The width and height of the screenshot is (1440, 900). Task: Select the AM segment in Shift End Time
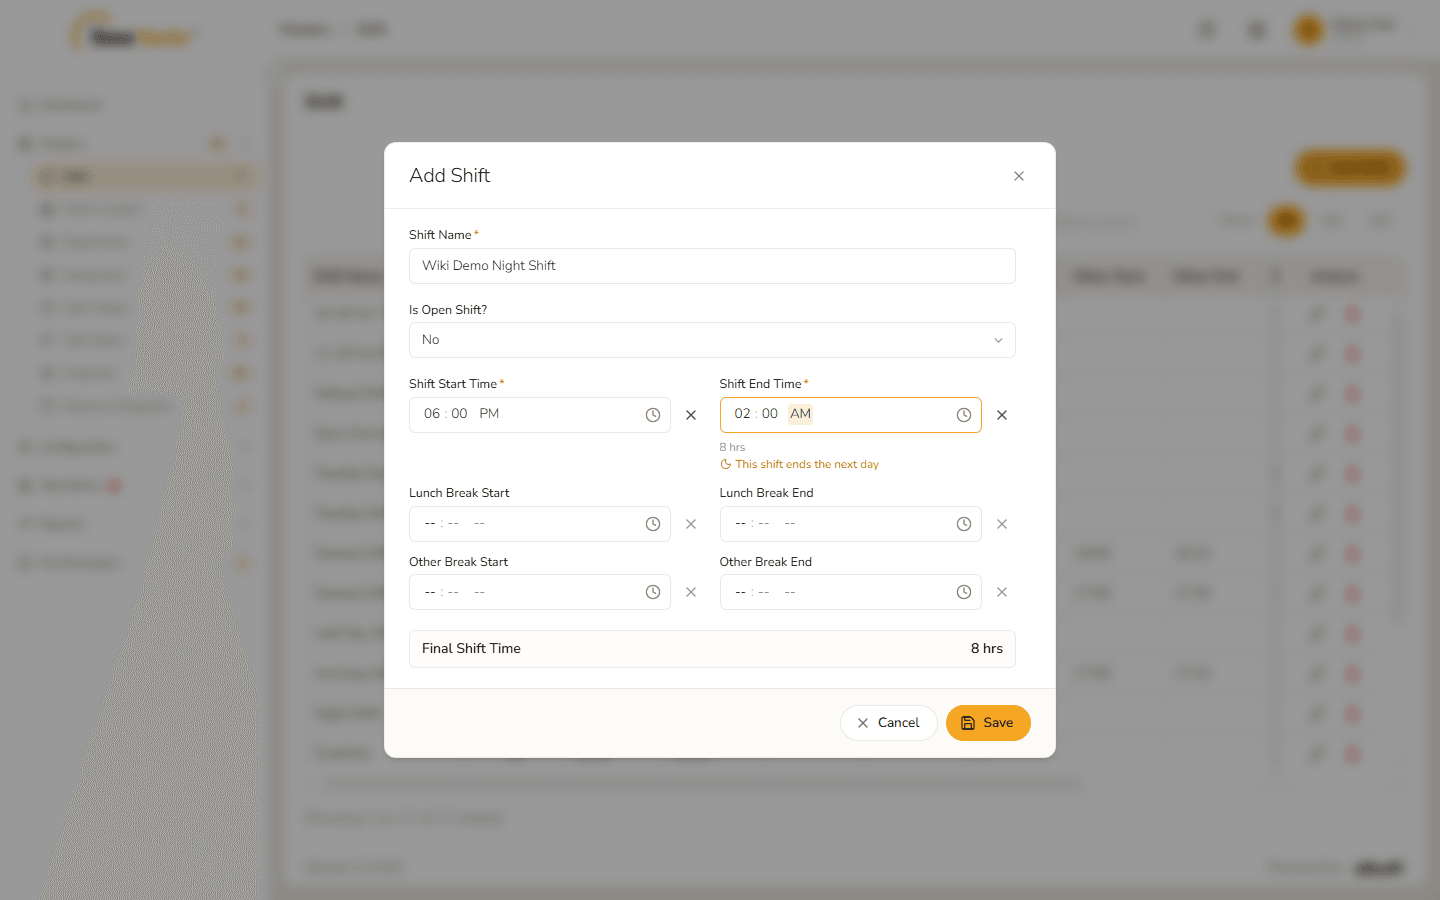coord(801,414)
